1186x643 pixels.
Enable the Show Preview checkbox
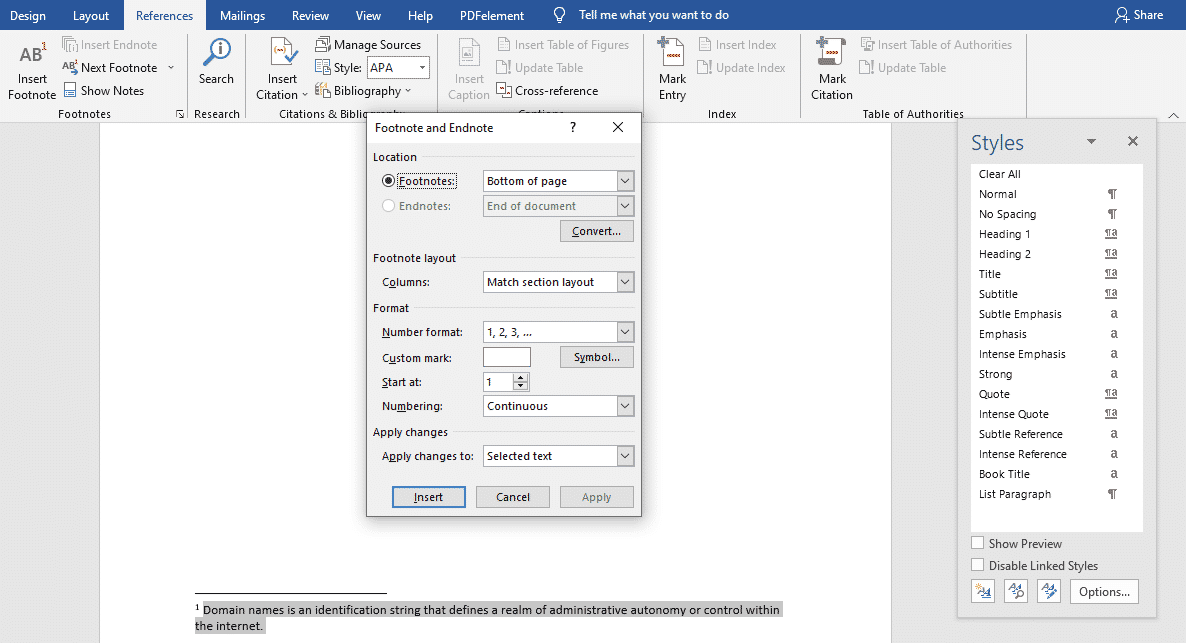point(977,543)
